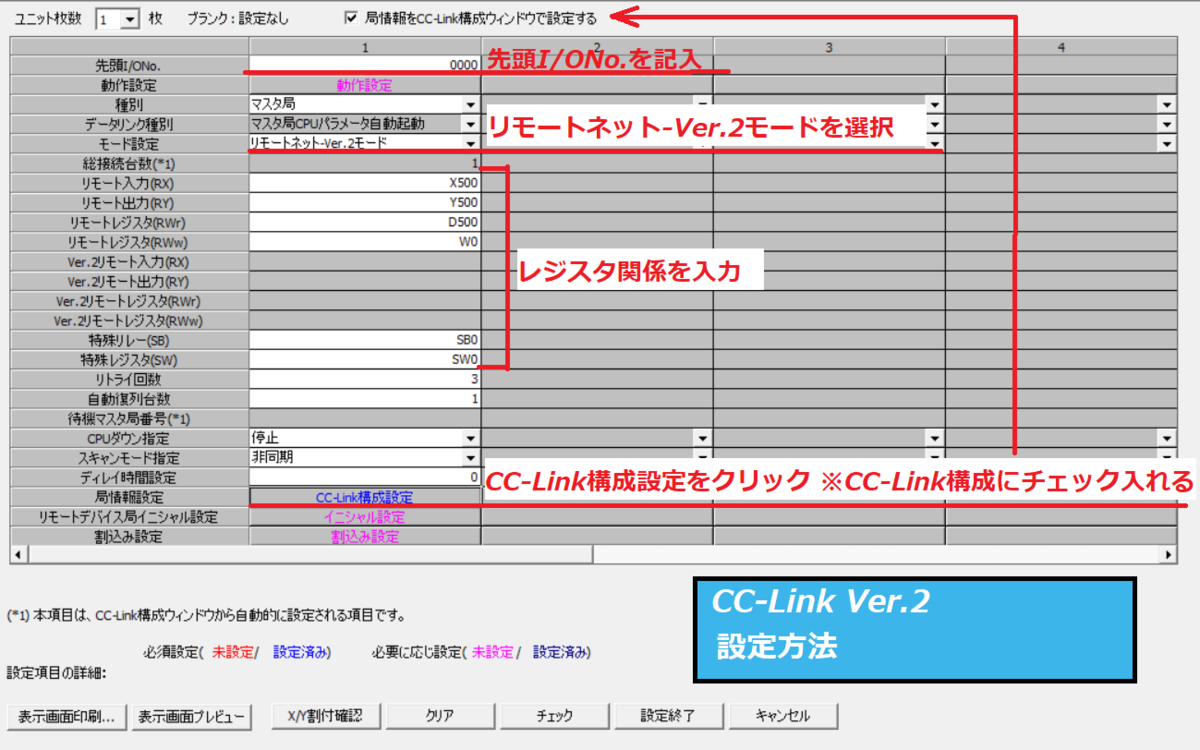The height and width of the screenshot is (750, 1200).
Task: Click the 特殊リレー(SB) field with SB0
Action: 365,340
